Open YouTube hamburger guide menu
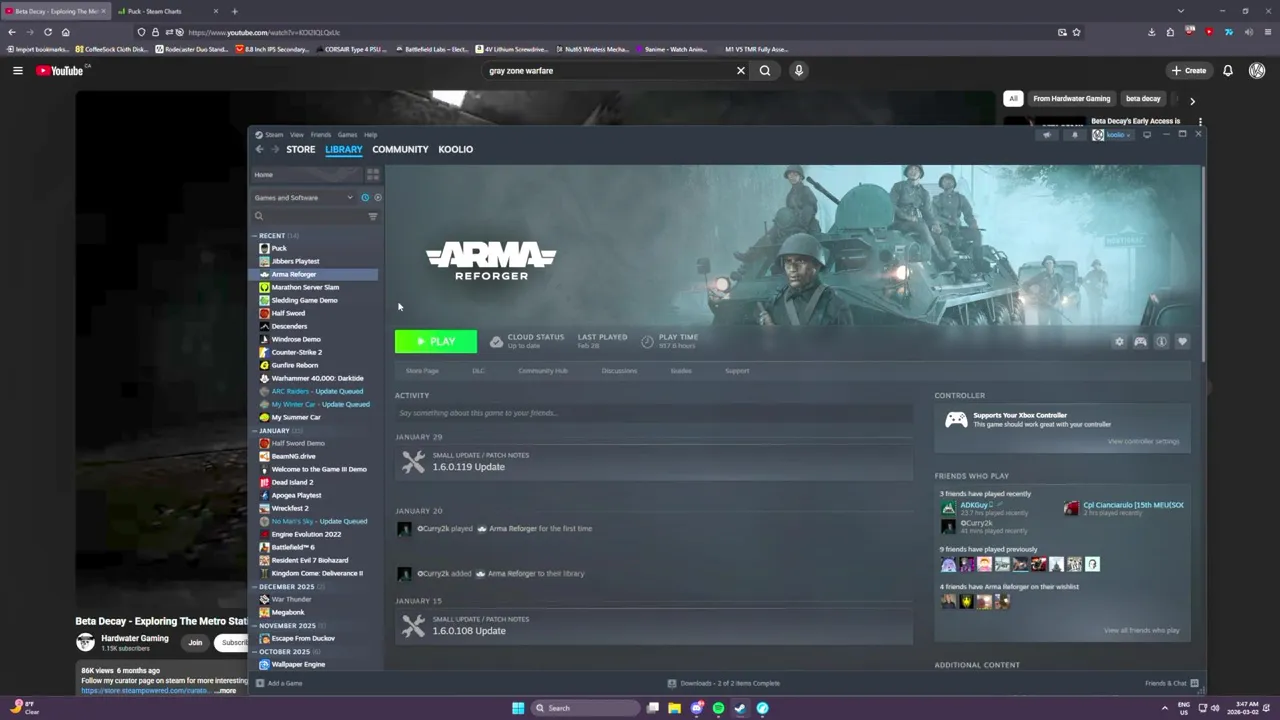Viewport: 1280px width, 720px height. pyautogui.click(x=17, y=70)
